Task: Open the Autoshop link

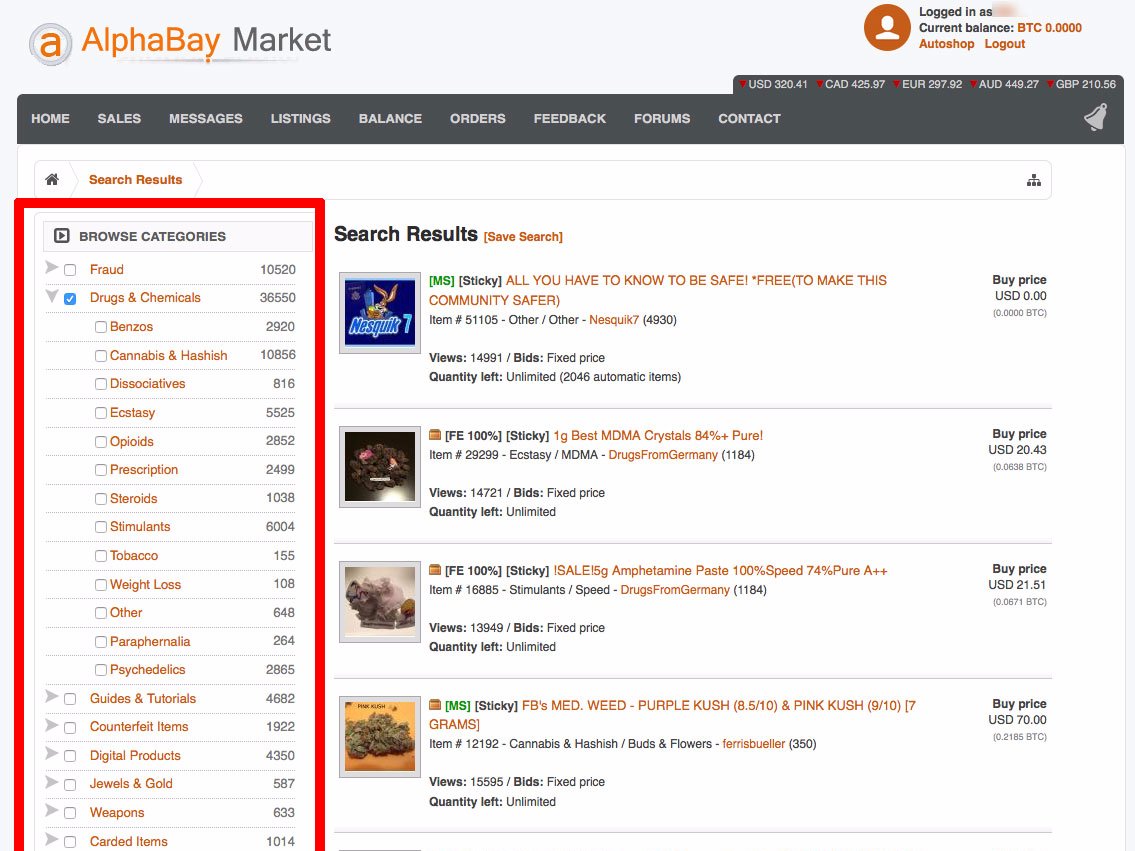Action: click(947, 44)
